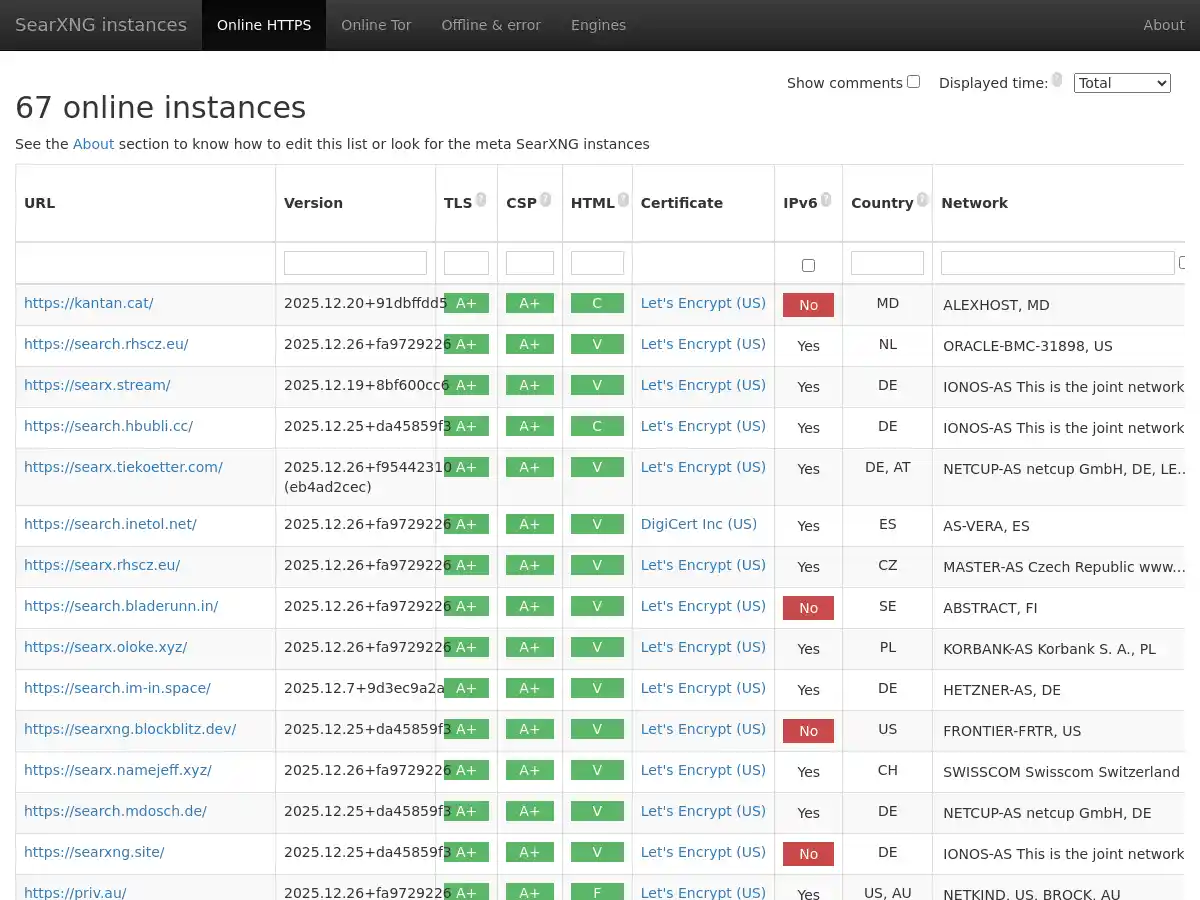Viewport: 1200px width, 900px height.
Task: Switch to the Online Tor tab
Action: [x=376, y=24]
